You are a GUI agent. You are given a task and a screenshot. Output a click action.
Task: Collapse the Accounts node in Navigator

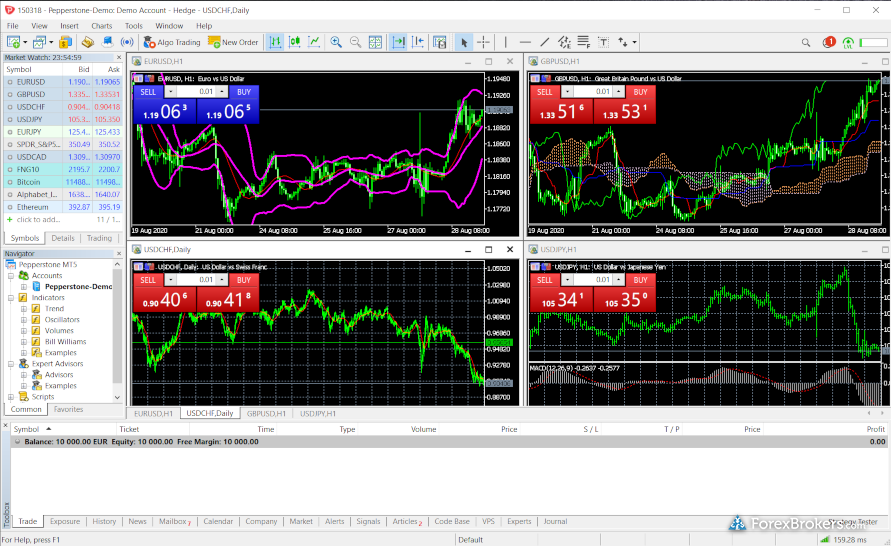click(11, 276)
